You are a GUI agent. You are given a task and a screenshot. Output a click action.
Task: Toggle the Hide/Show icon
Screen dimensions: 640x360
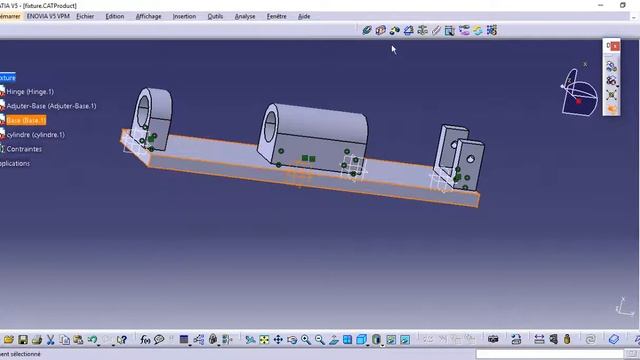pyautogui.click(x=391, y=340)
